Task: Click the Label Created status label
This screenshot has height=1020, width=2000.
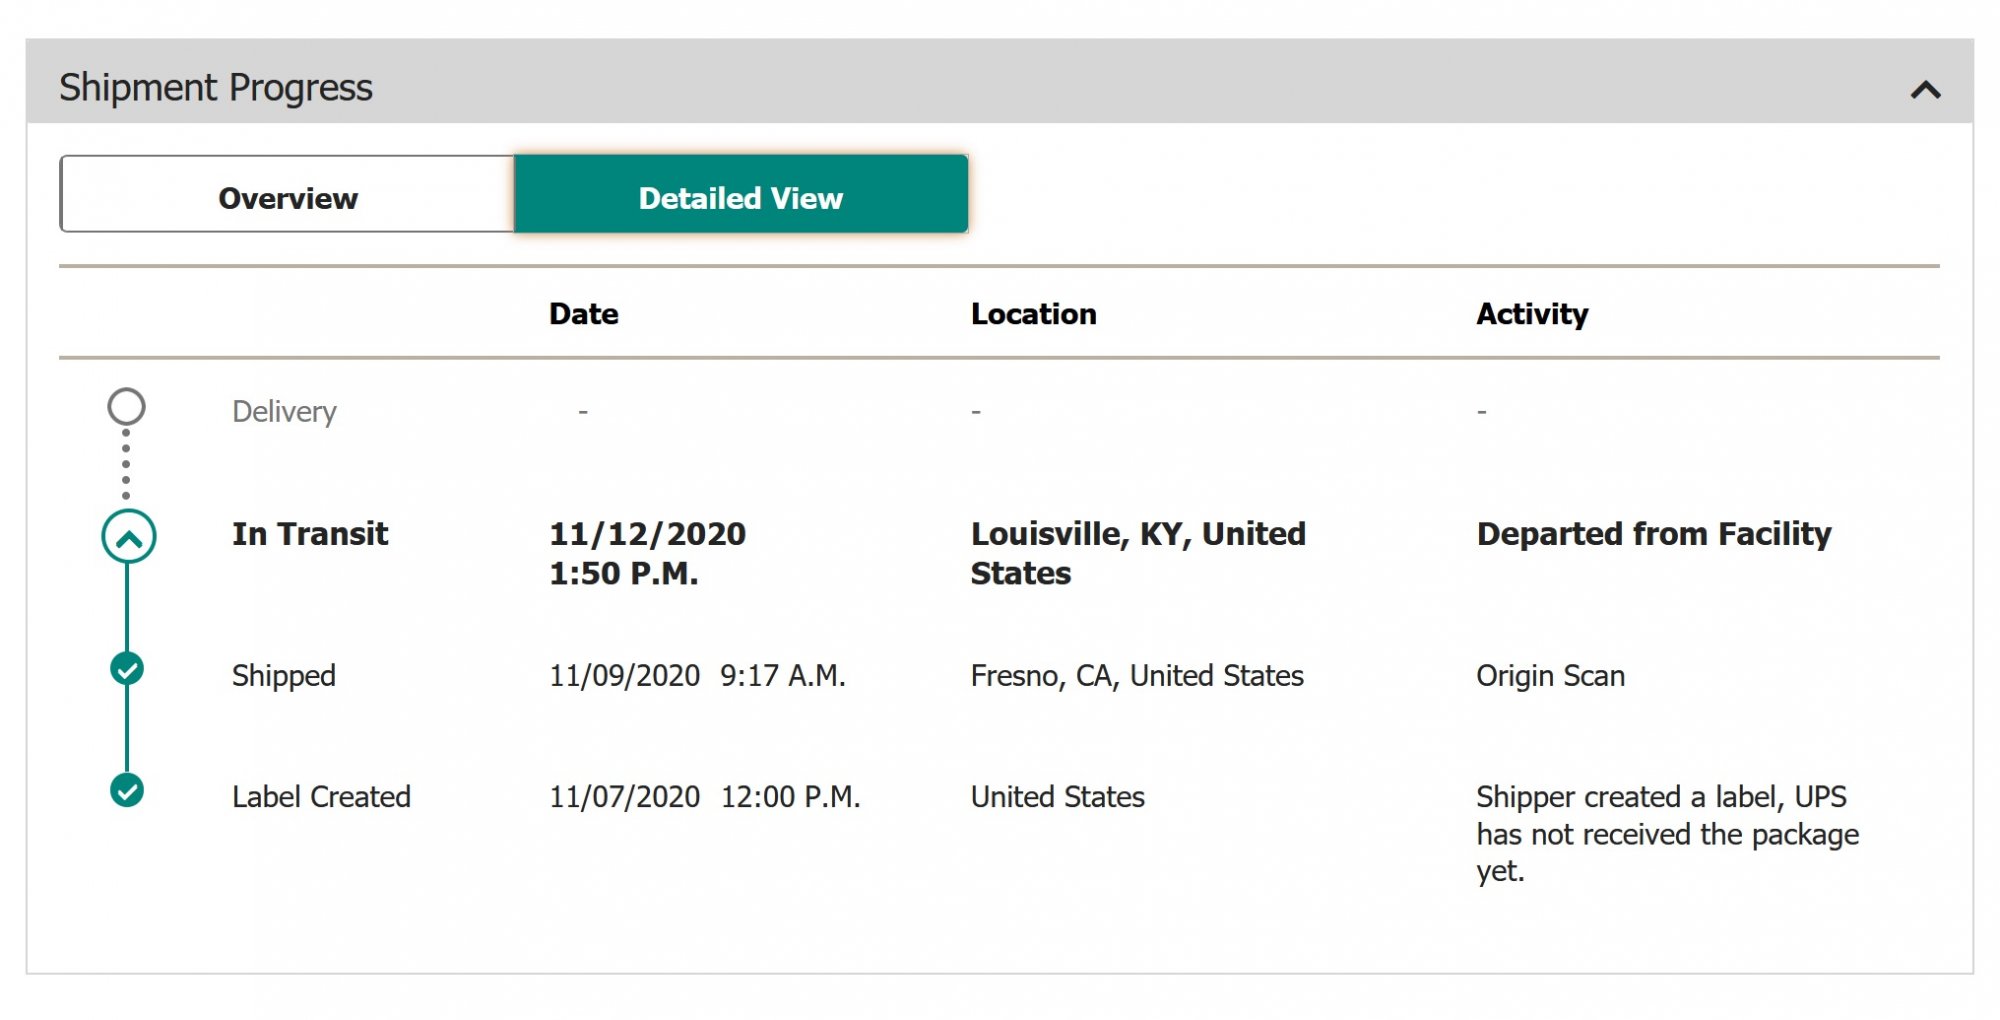Action: pyautogui.click(x=321, y=797)
